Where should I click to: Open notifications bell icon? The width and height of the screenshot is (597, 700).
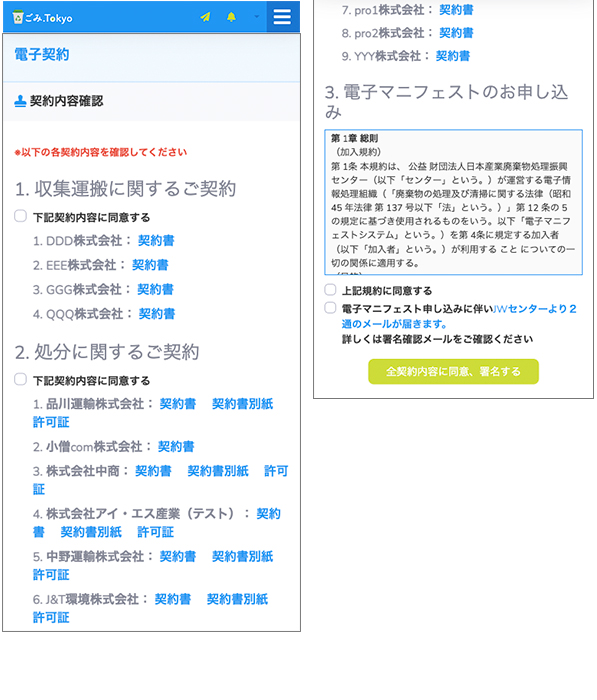[231, 17]
